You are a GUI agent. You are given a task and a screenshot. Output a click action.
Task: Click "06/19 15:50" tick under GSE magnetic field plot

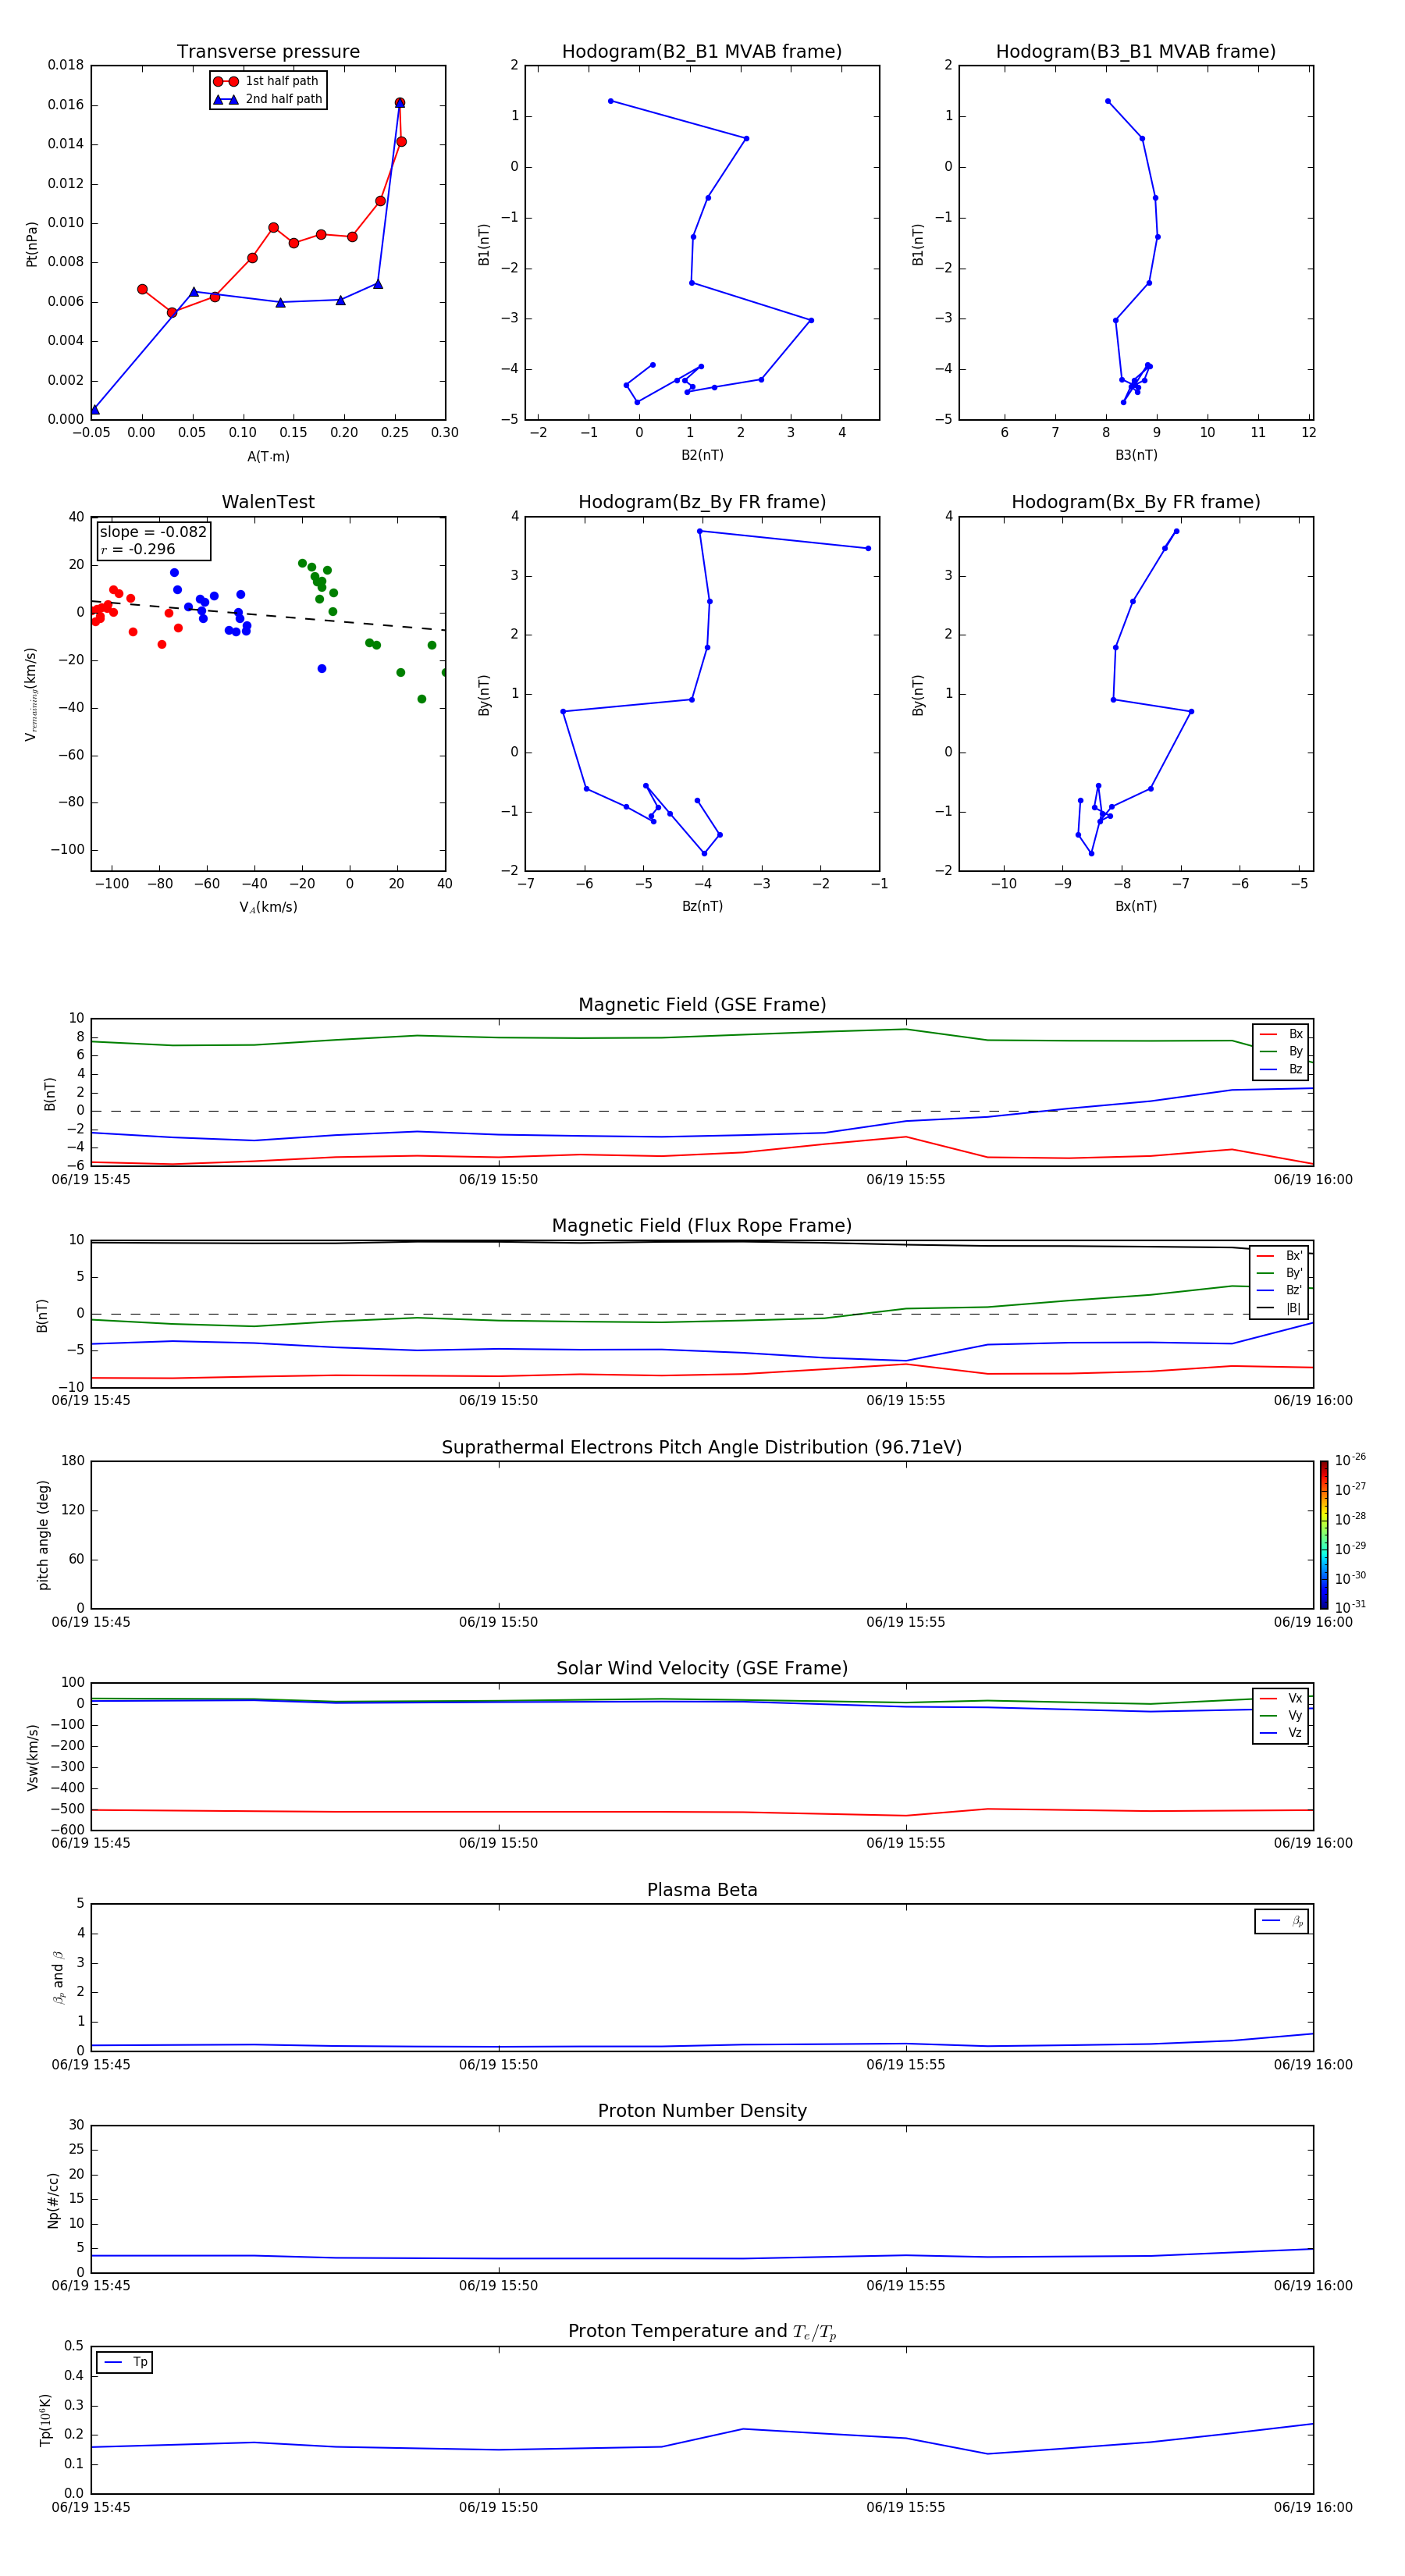498,1179
